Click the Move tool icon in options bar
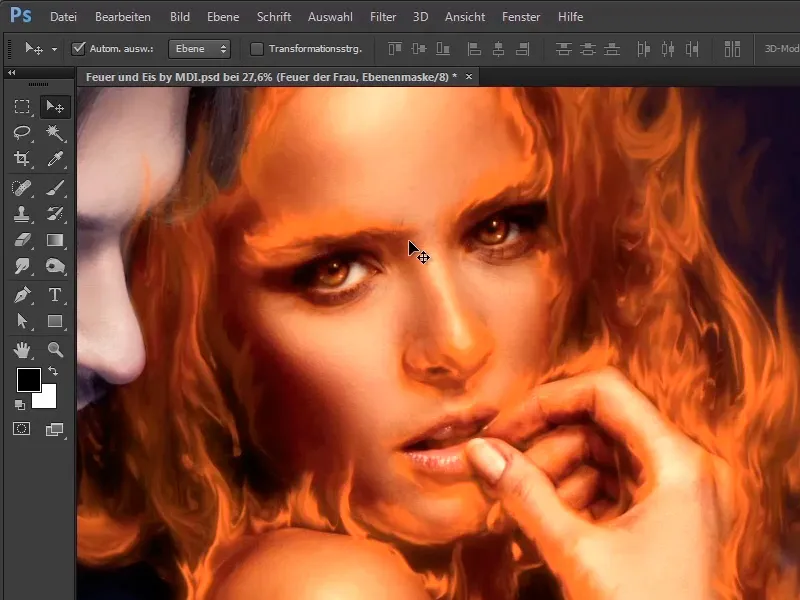Viewport: 800px width, 600px height. 34,49
